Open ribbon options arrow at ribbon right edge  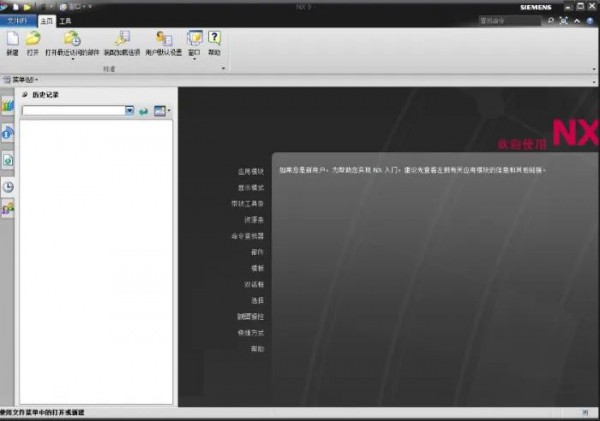(594, 69)
